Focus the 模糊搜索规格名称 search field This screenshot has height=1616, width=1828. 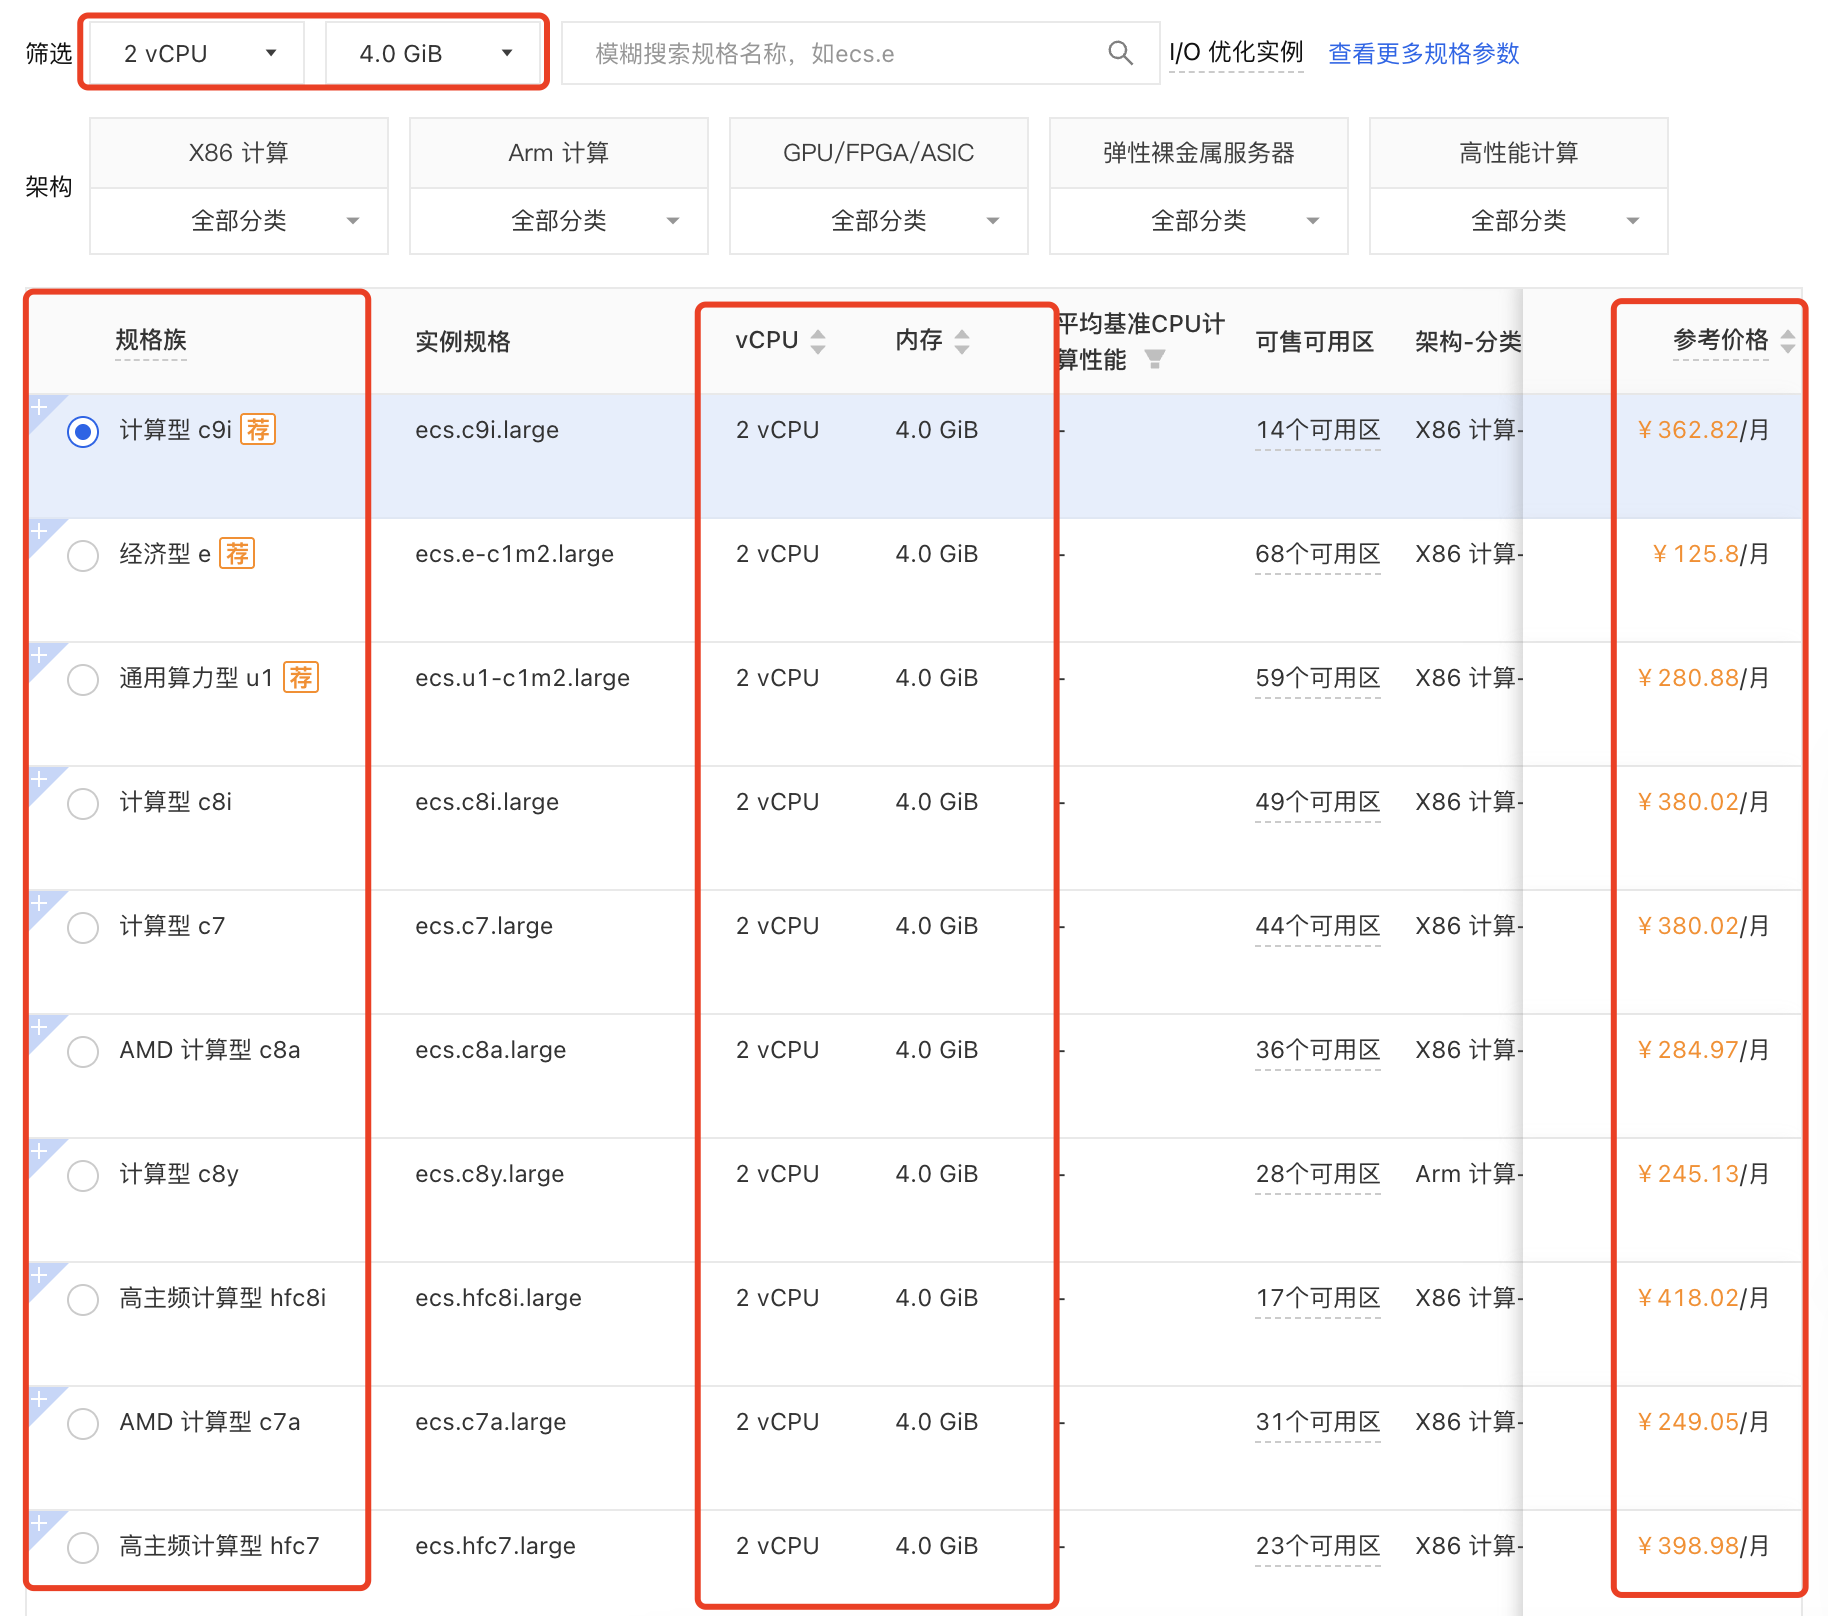coord(860,53)
